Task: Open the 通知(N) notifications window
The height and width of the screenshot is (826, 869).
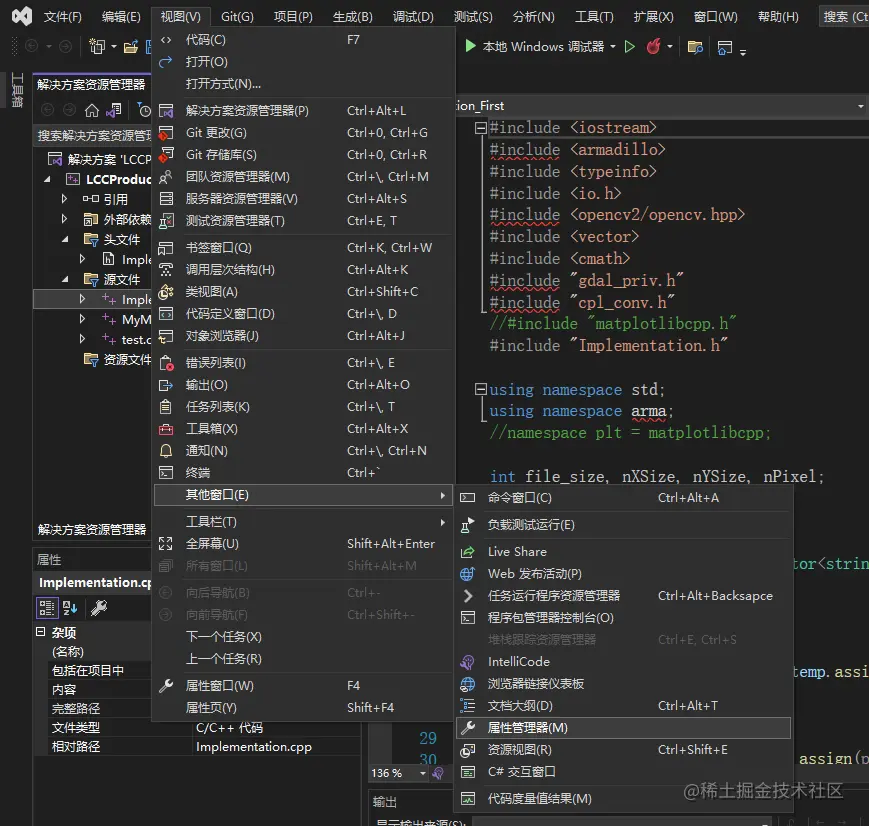Action: pyautogui.click(x=303, y=451)
